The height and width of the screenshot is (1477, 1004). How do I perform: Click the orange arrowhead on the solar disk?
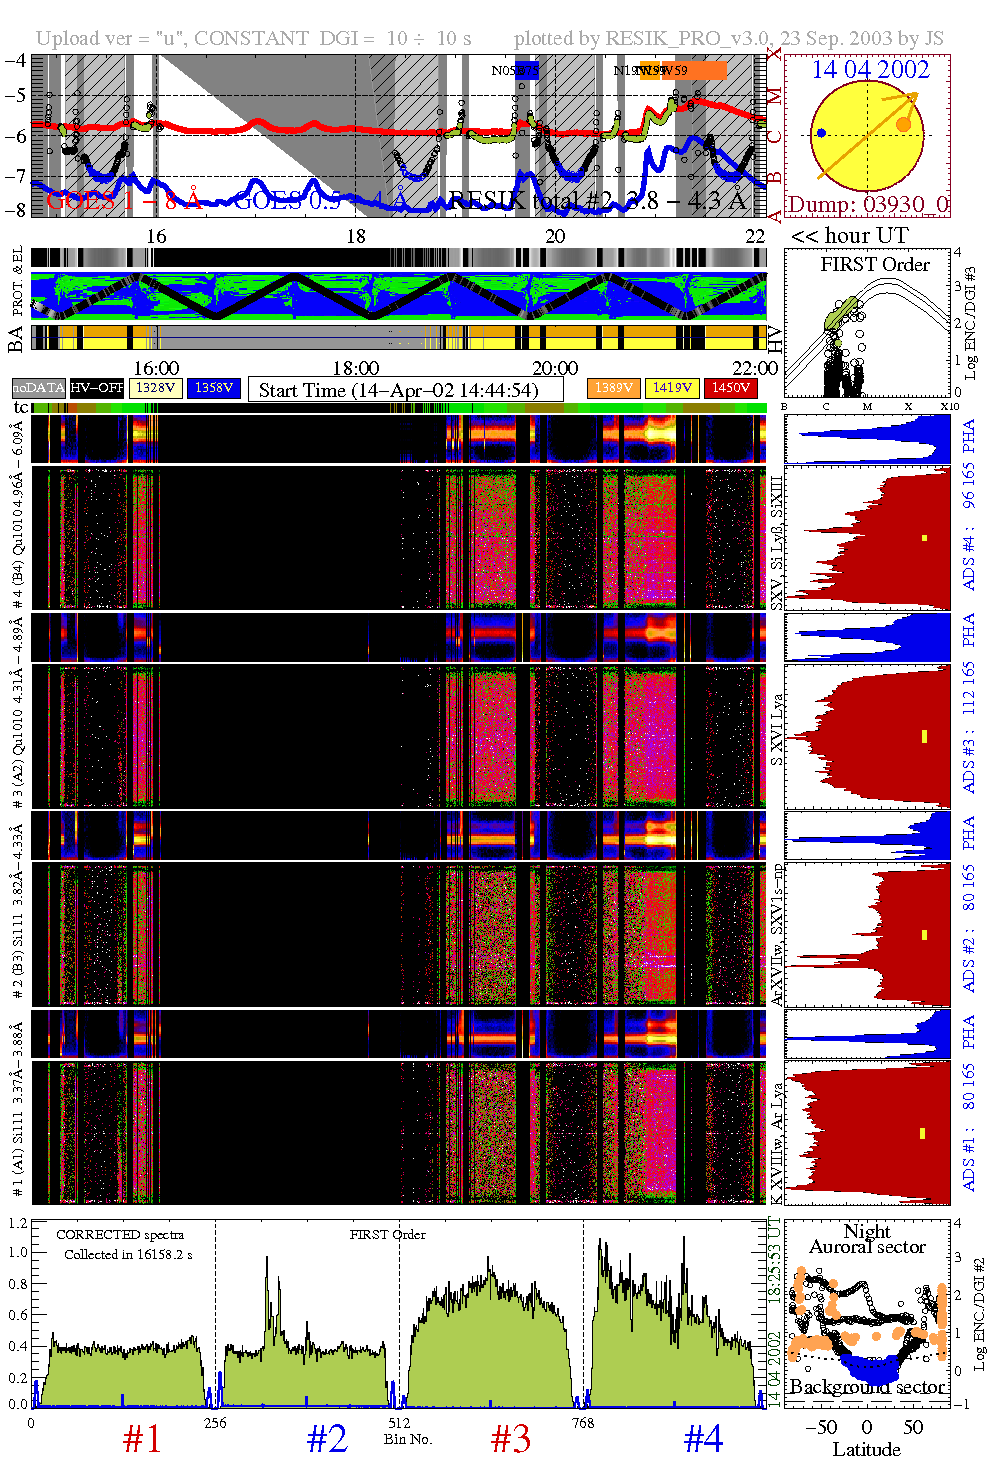911,96
